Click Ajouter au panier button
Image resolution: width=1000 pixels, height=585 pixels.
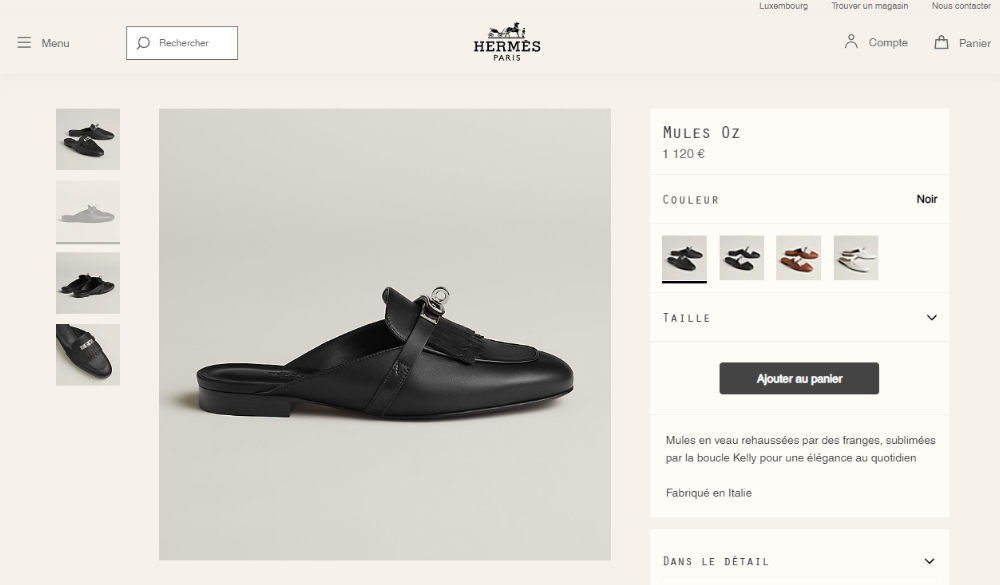[x=799, y=378]
